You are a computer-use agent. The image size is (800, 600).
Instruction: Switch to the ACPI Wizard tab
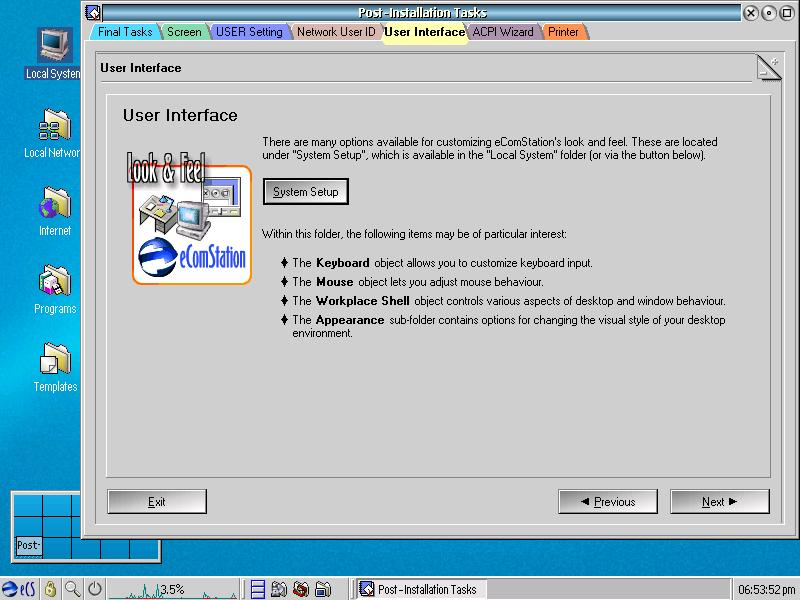click(503, 32)
